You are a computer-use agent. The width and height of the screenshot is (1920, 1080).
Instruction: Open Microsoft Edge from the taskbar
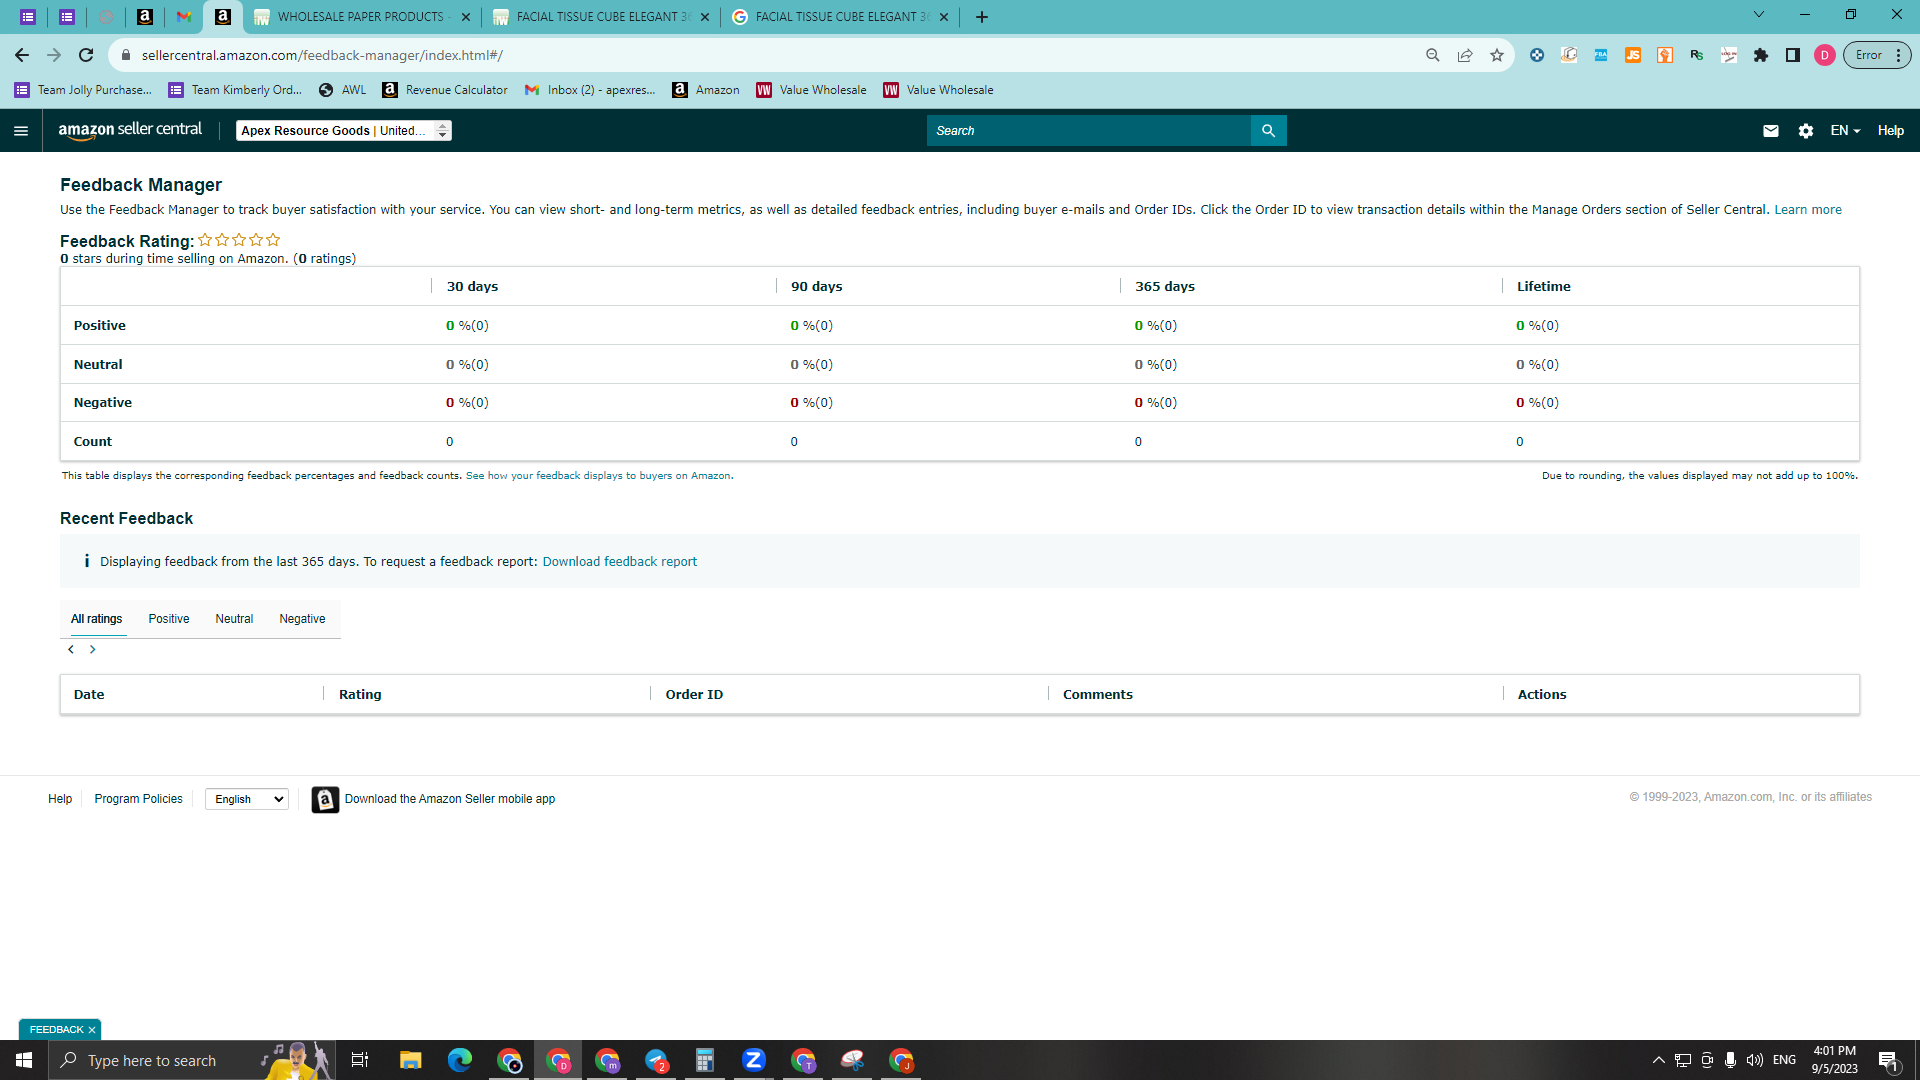(x=460, y=1060)
